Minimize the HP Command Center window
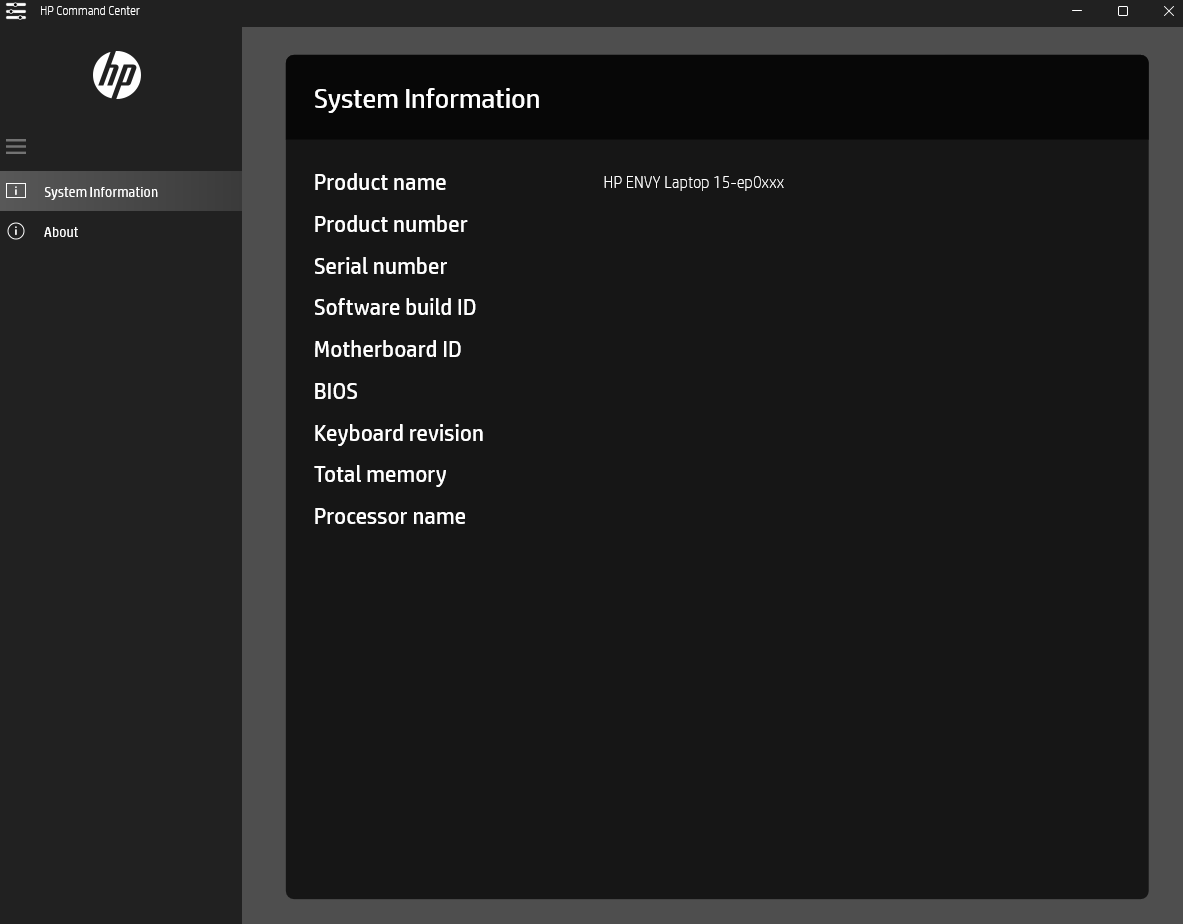Viewport: 1183px width, 924px height. 1077,11
